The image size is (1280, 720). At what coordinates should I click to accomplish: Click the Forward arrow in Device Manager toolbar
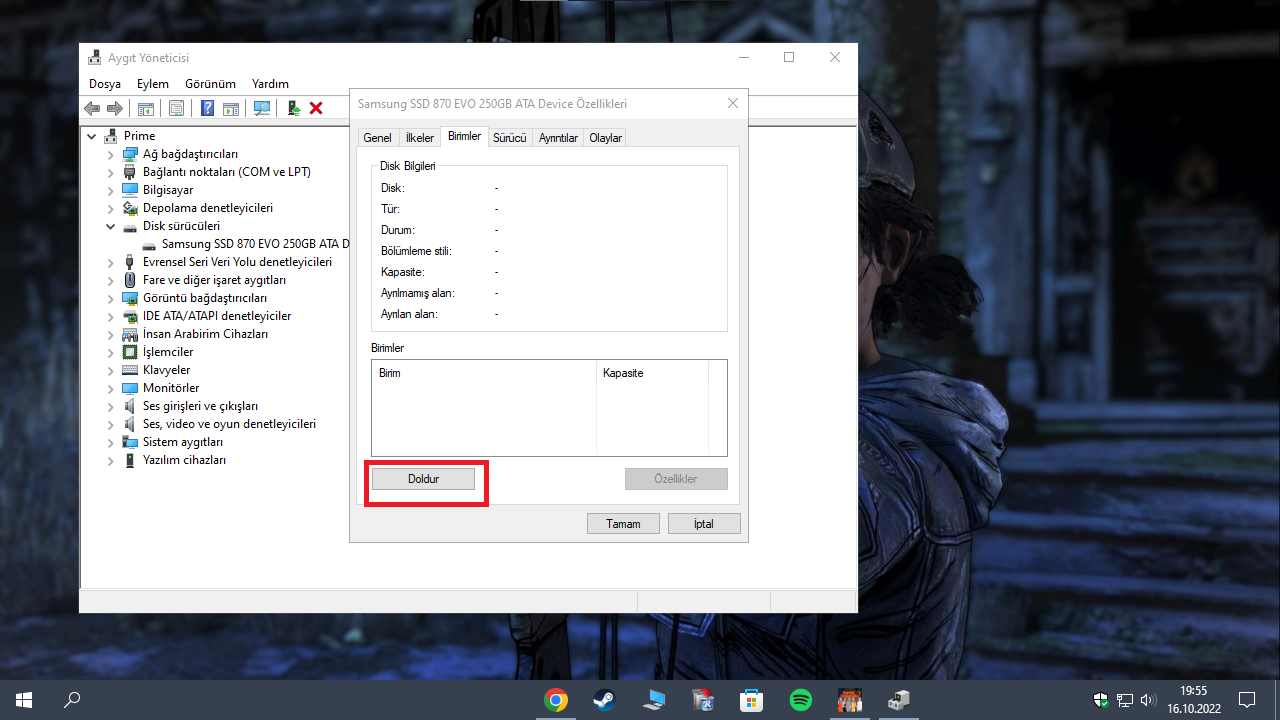click(115, 108)
